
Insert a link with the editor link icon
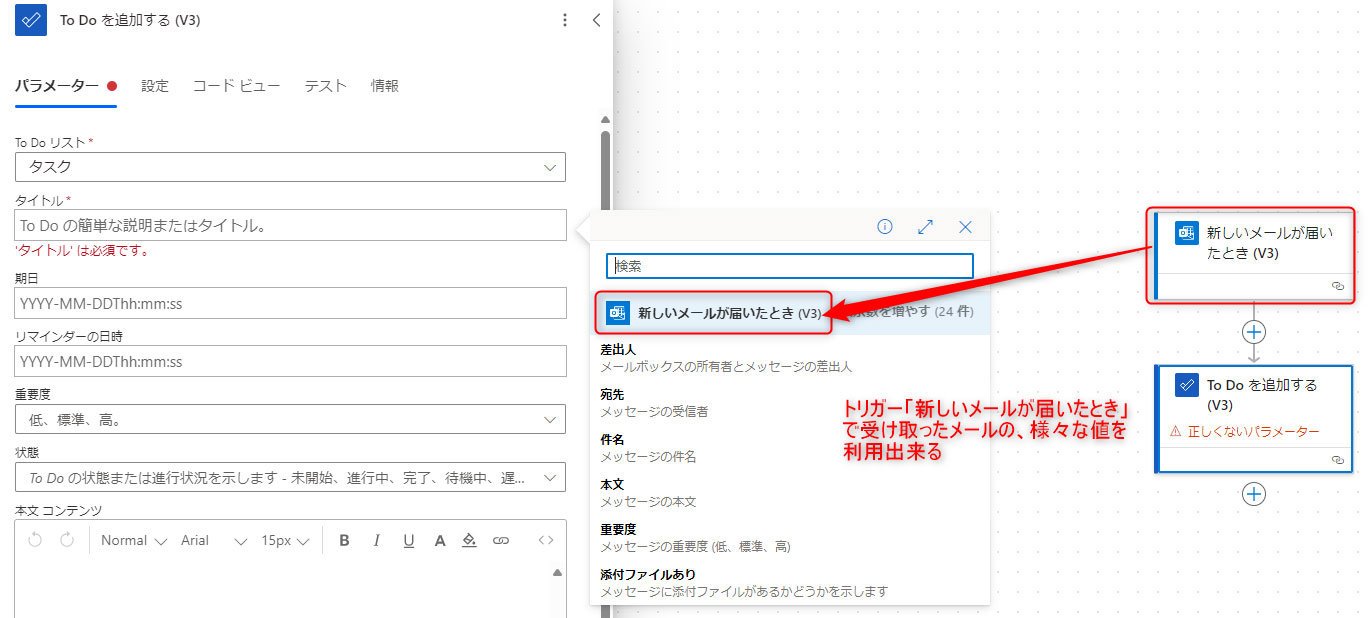[501, 540]
